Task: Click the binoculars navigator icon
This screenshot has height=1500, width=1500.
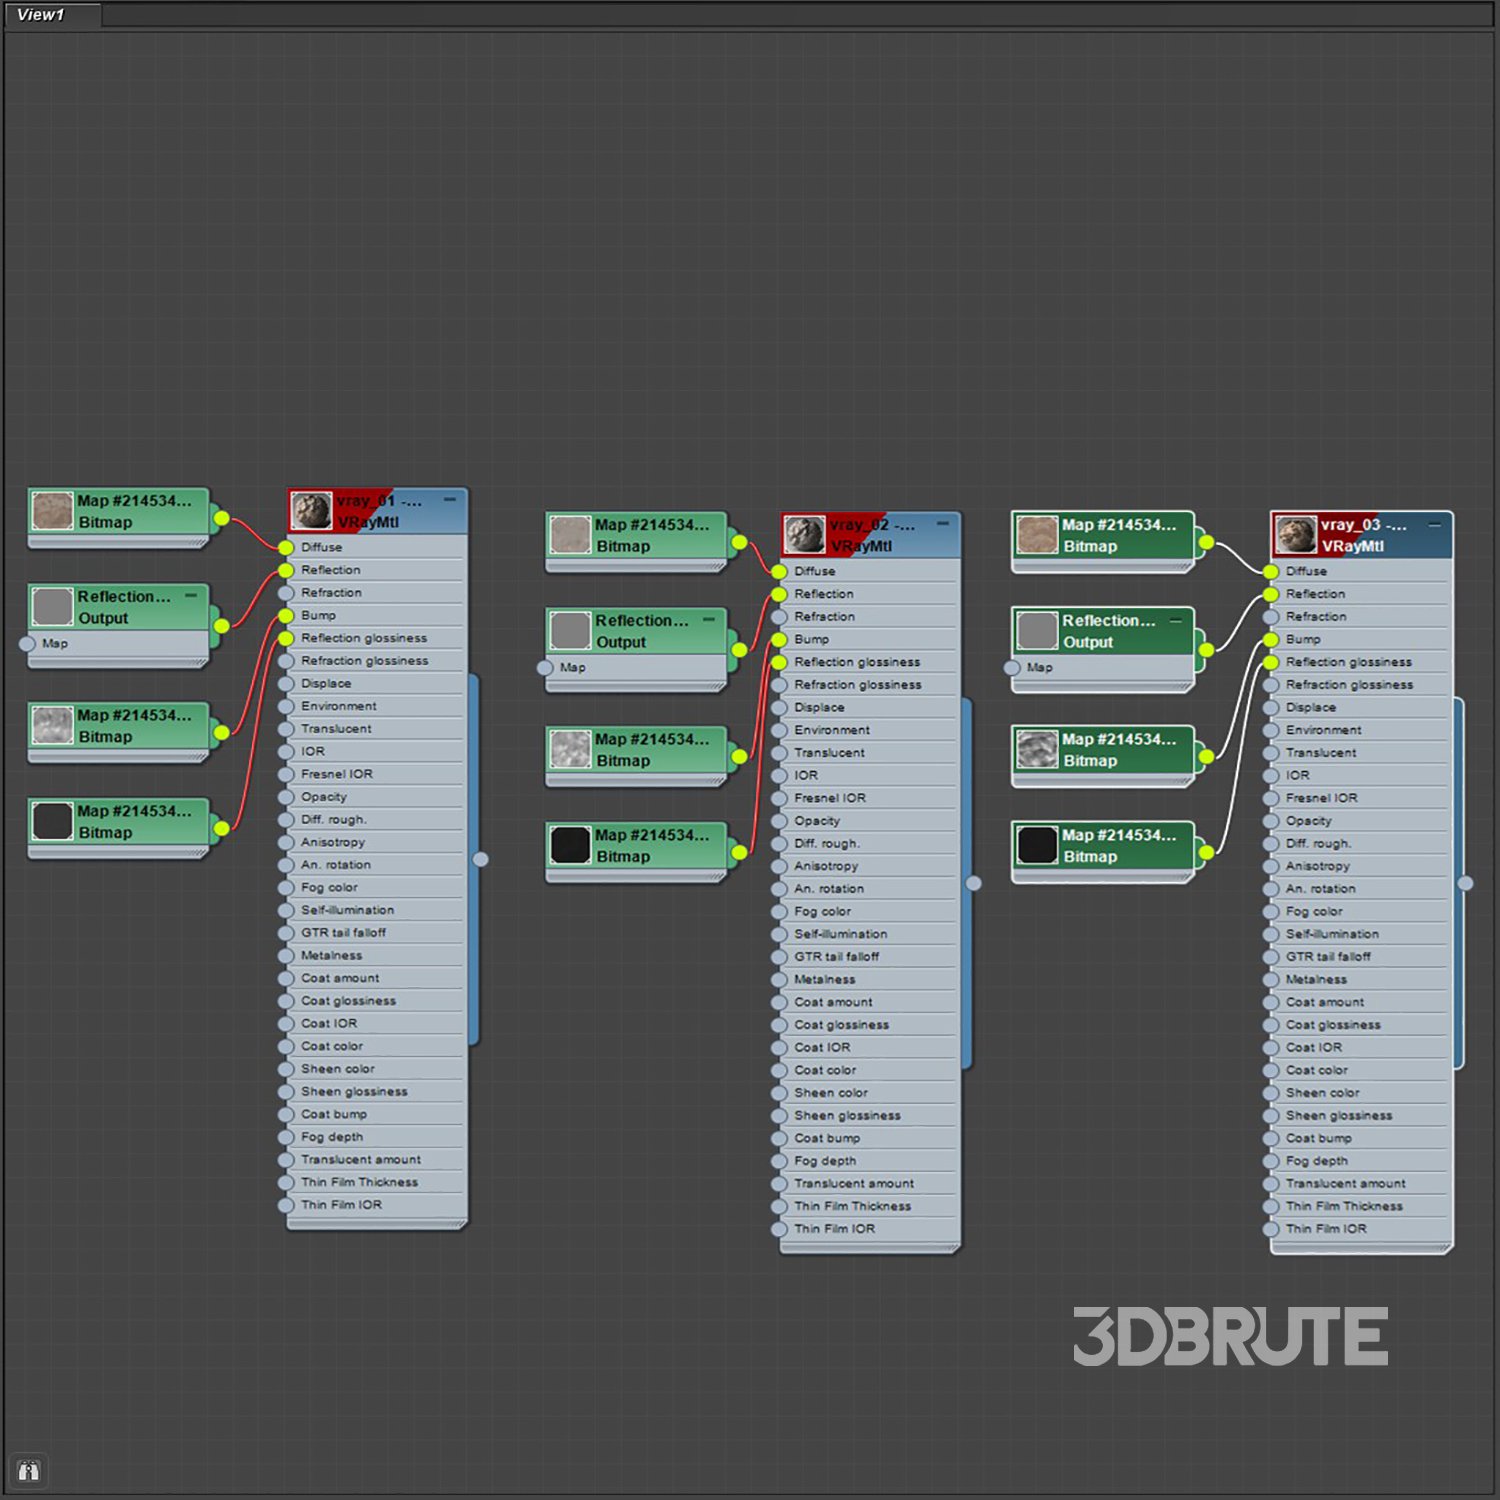Action: tap(28, 1470)
